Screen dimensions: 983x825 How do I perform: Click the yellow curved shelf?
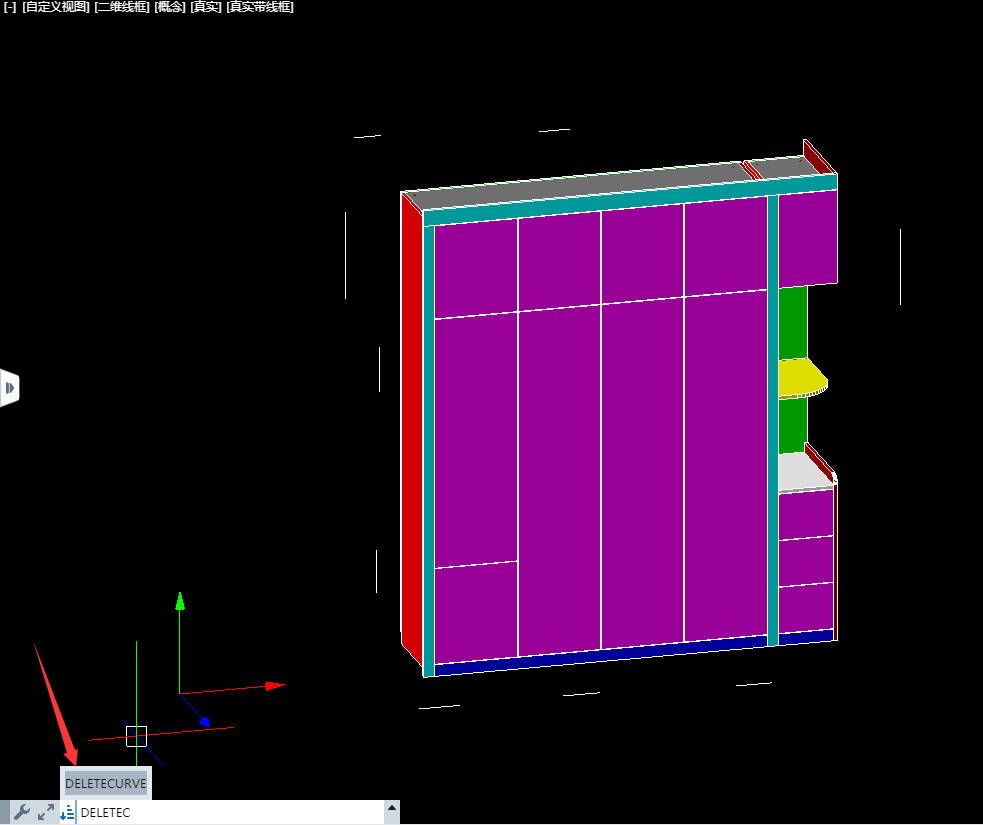click(x=800, y=377)
